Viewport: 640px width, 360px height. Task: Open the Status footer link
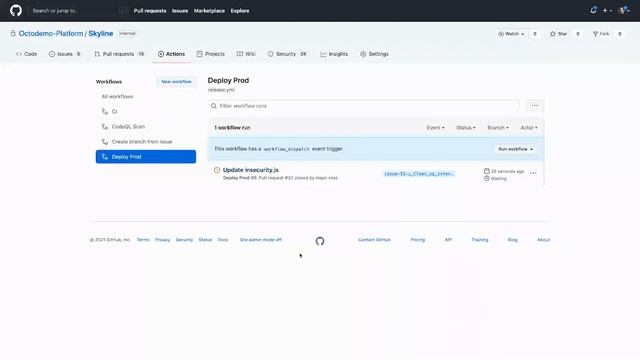pos(205,240)
